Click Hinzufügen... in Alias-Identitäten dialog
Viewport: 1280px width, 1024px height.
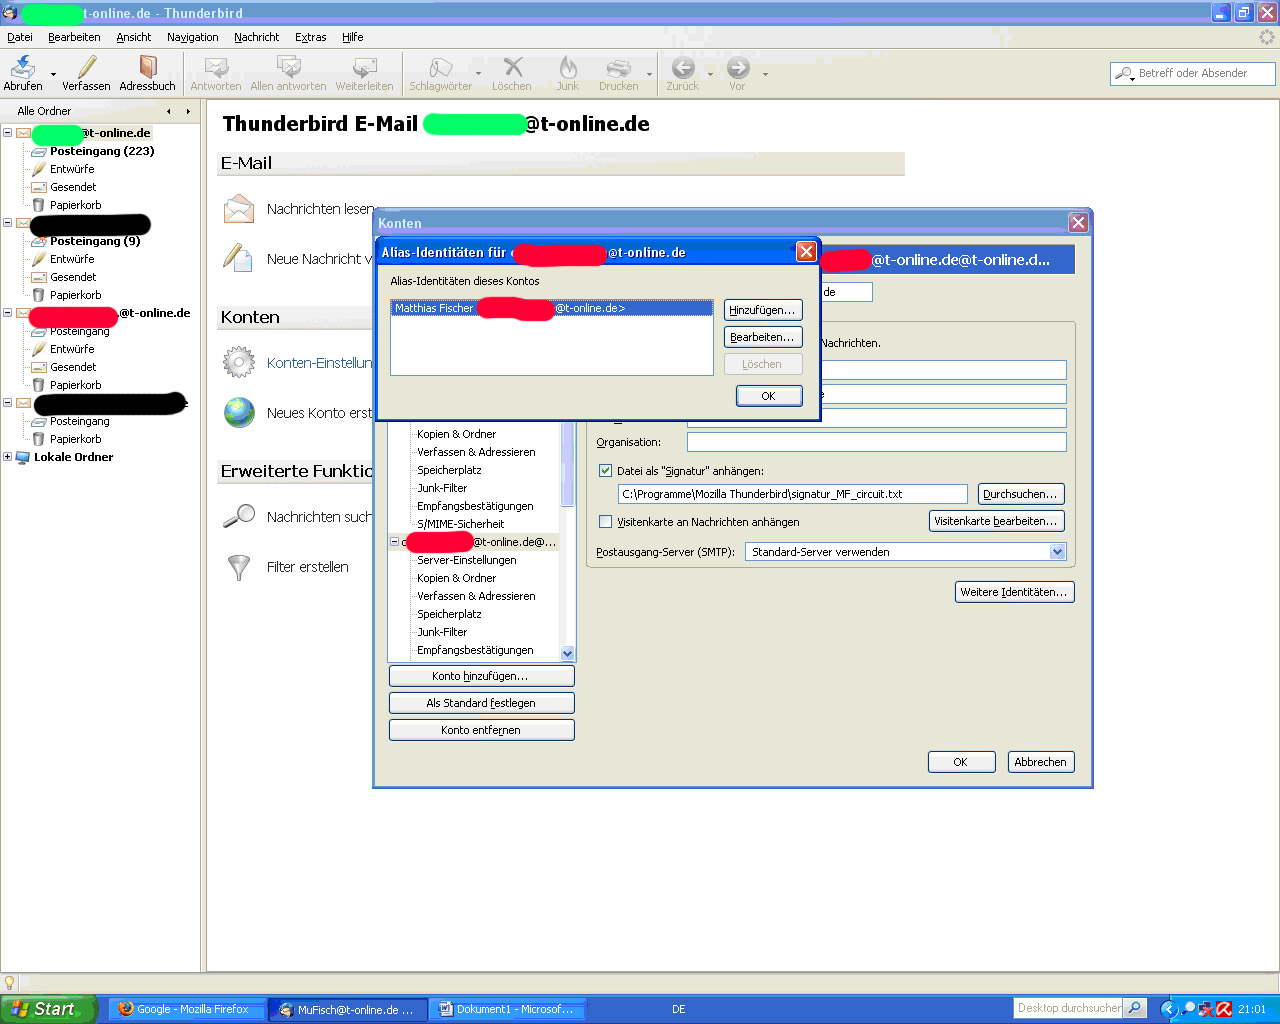pyautogui.click(x=763, y=310)
